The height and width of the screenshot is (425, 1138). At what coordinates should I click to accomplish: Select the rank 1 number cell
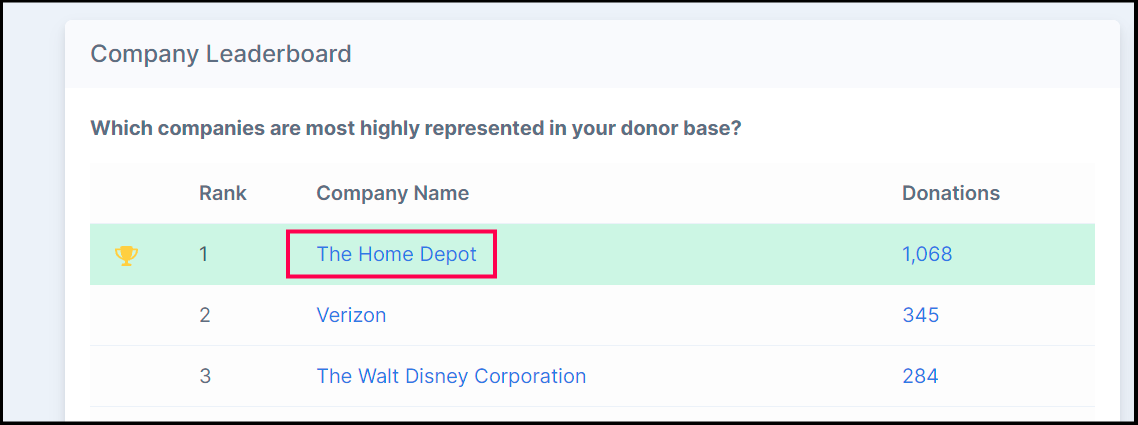204,254
